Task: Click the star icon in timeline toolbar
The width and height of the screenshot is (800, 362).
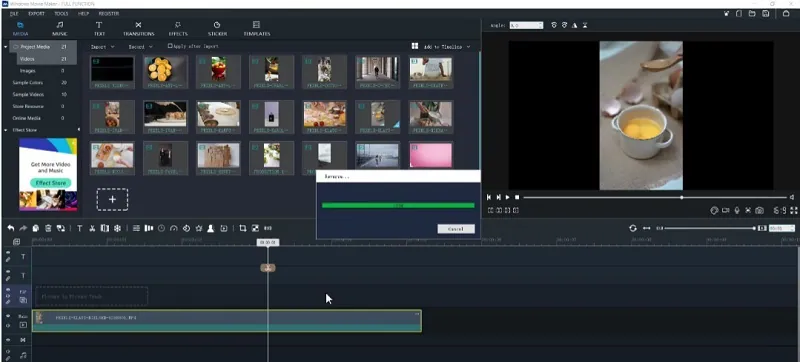Action: [x=198, y=228]
